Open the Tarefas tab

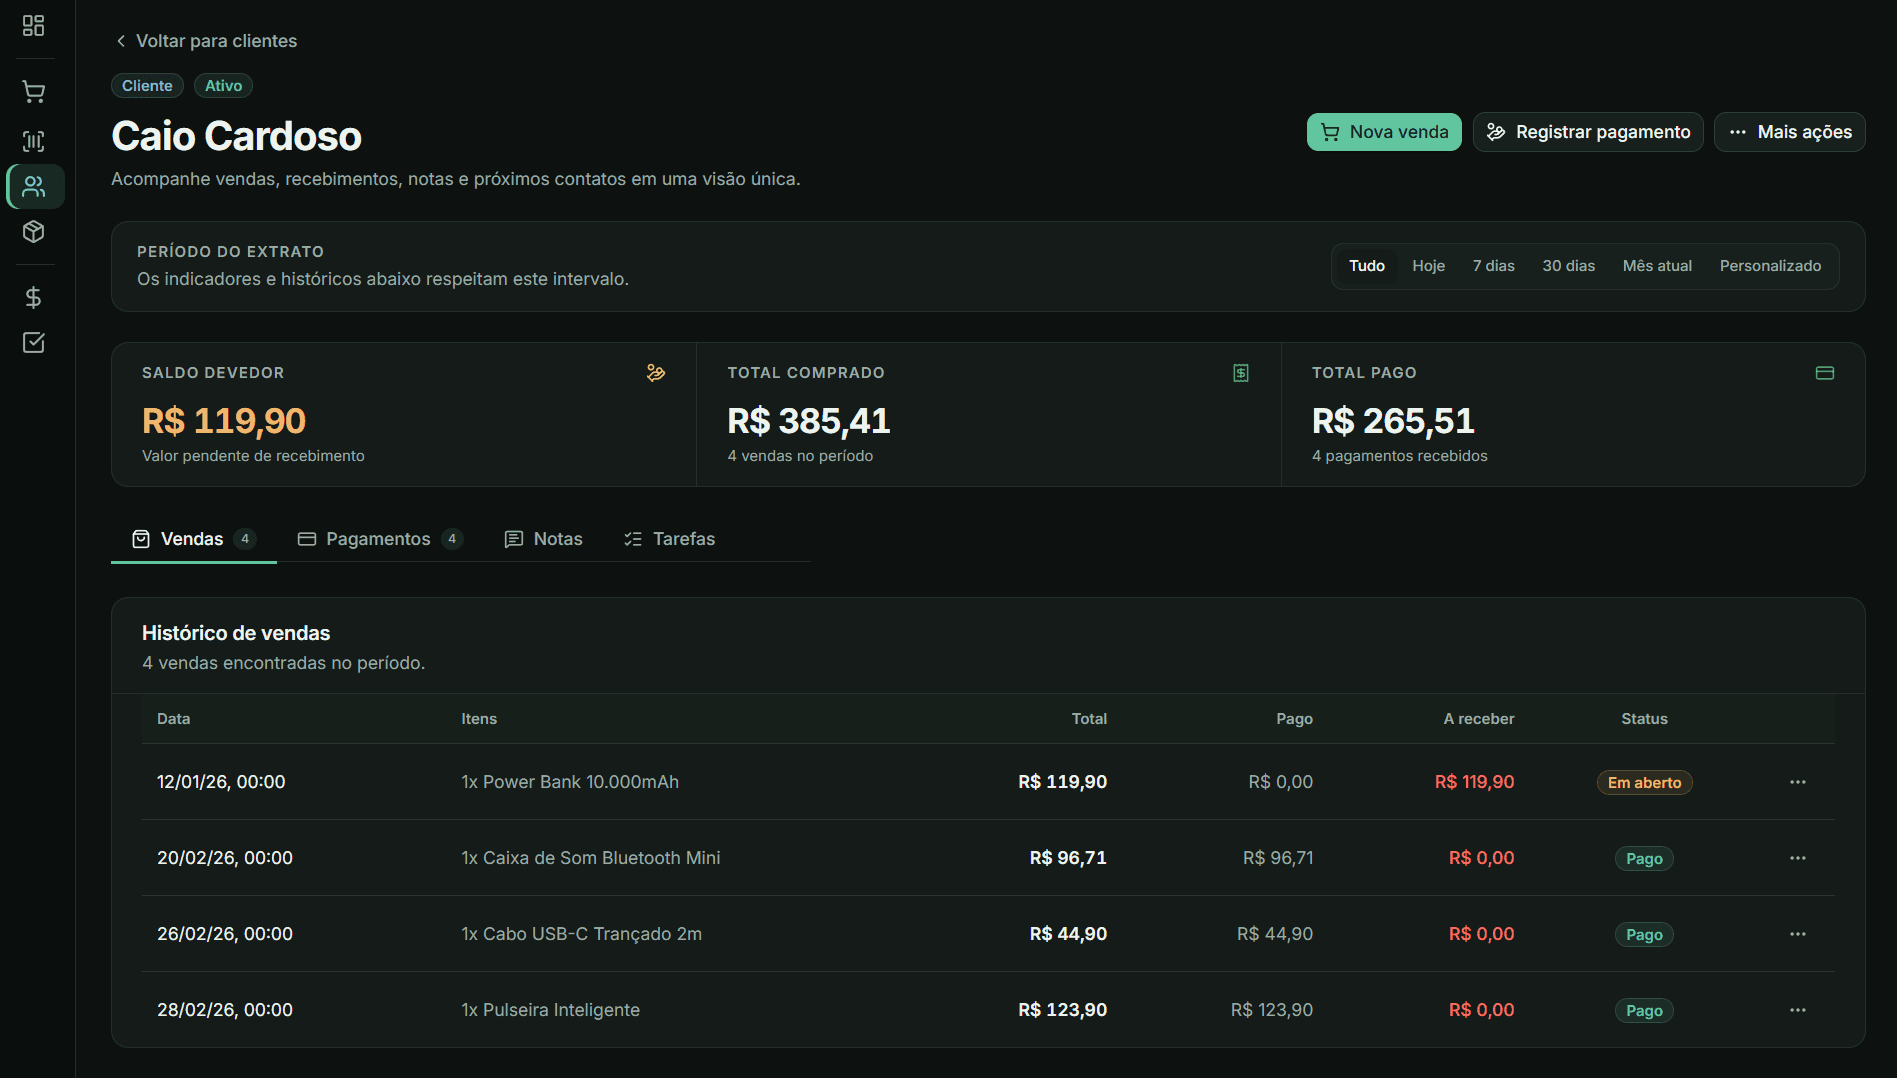coord(670,539)
